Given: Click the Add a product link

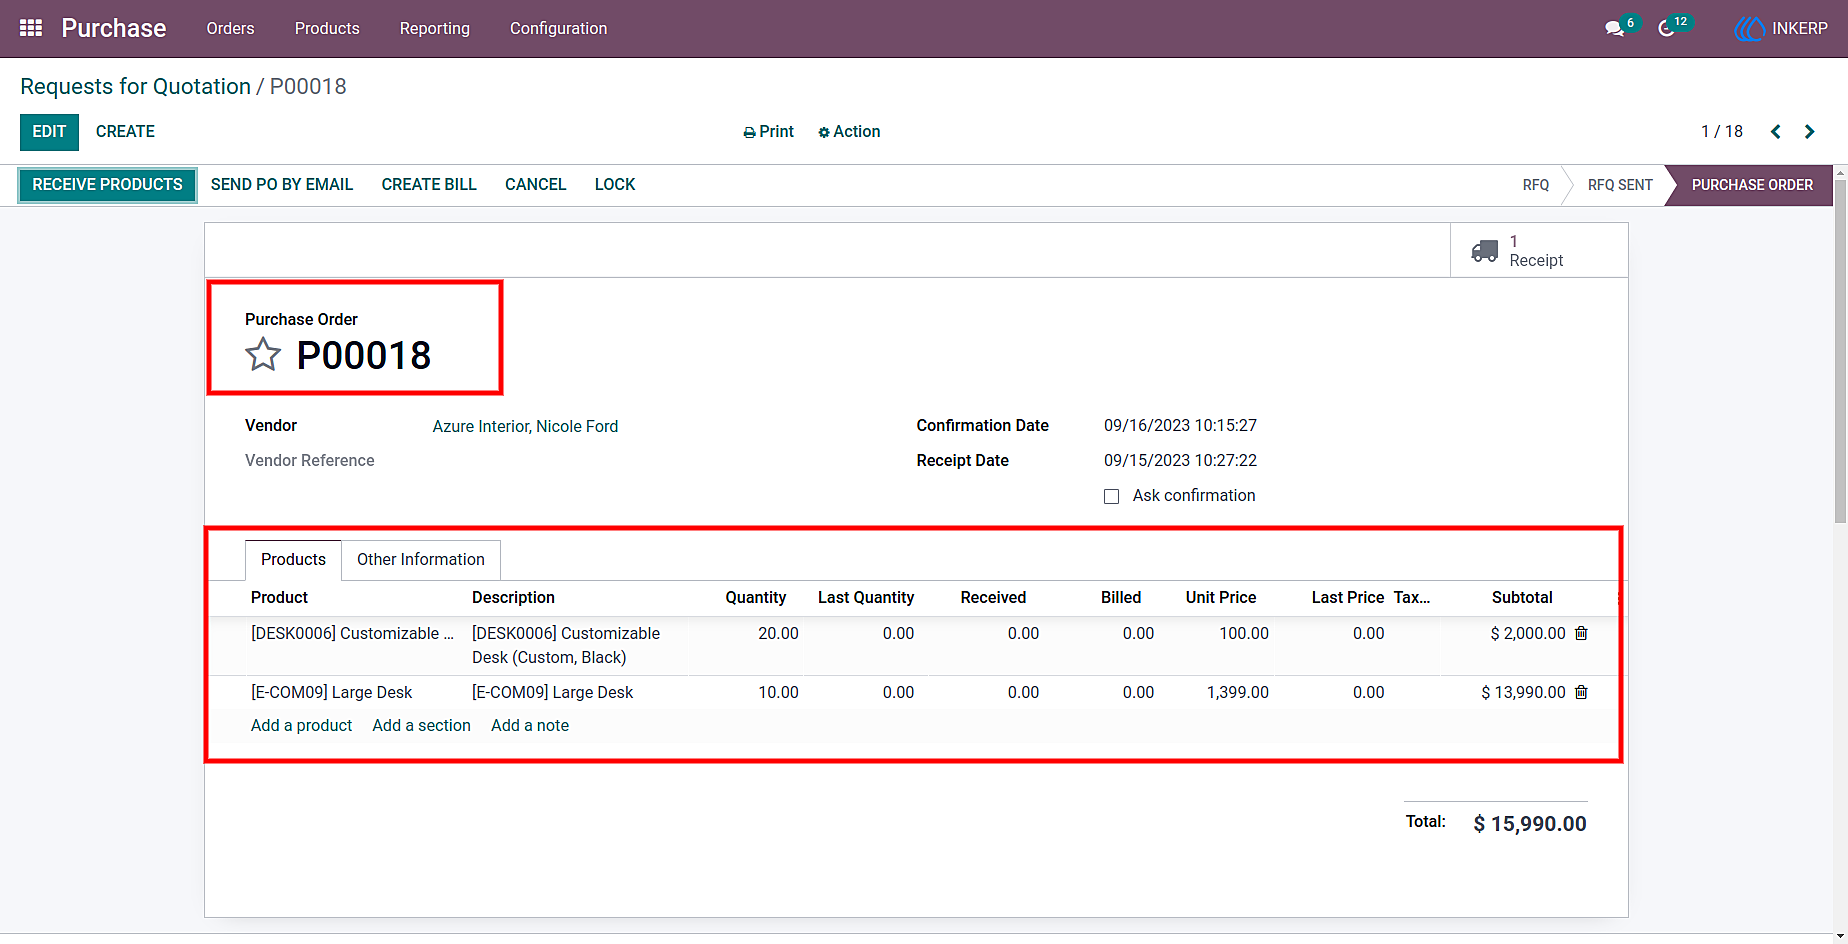Looking at the screenshot, I should tap(301, 726).
